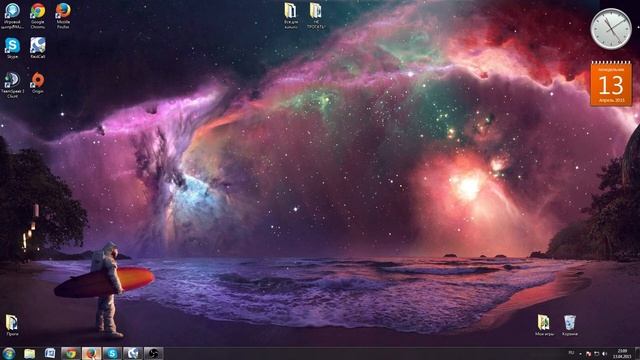Open the Mozilla Firefox desktop shortcut
The image size is (640, 360).
(63, 16)
